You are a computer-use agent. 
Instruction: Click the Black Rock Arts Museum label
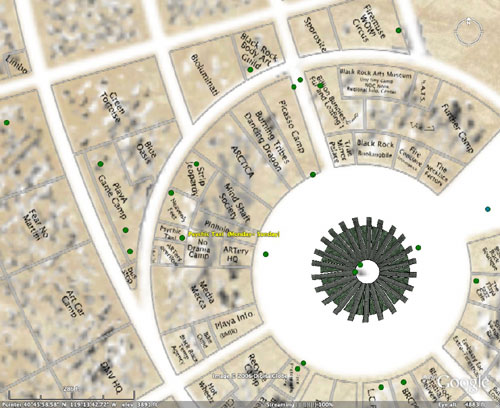(x=375, y=75)
